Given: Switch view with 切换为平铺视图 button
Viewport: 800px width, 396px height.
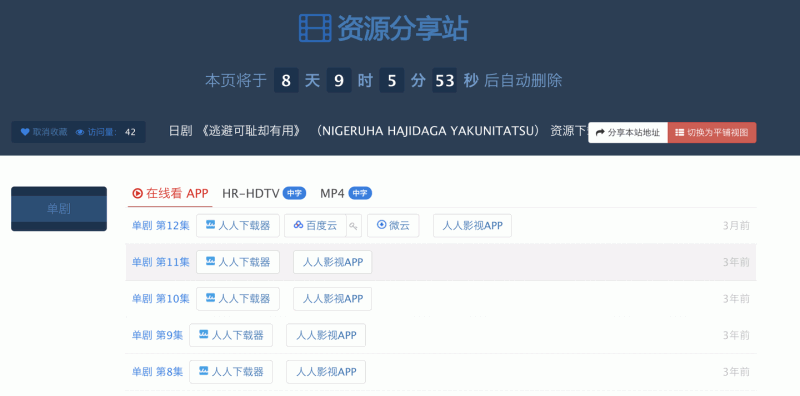Looking at the screenshot, I should pos(712,132).
